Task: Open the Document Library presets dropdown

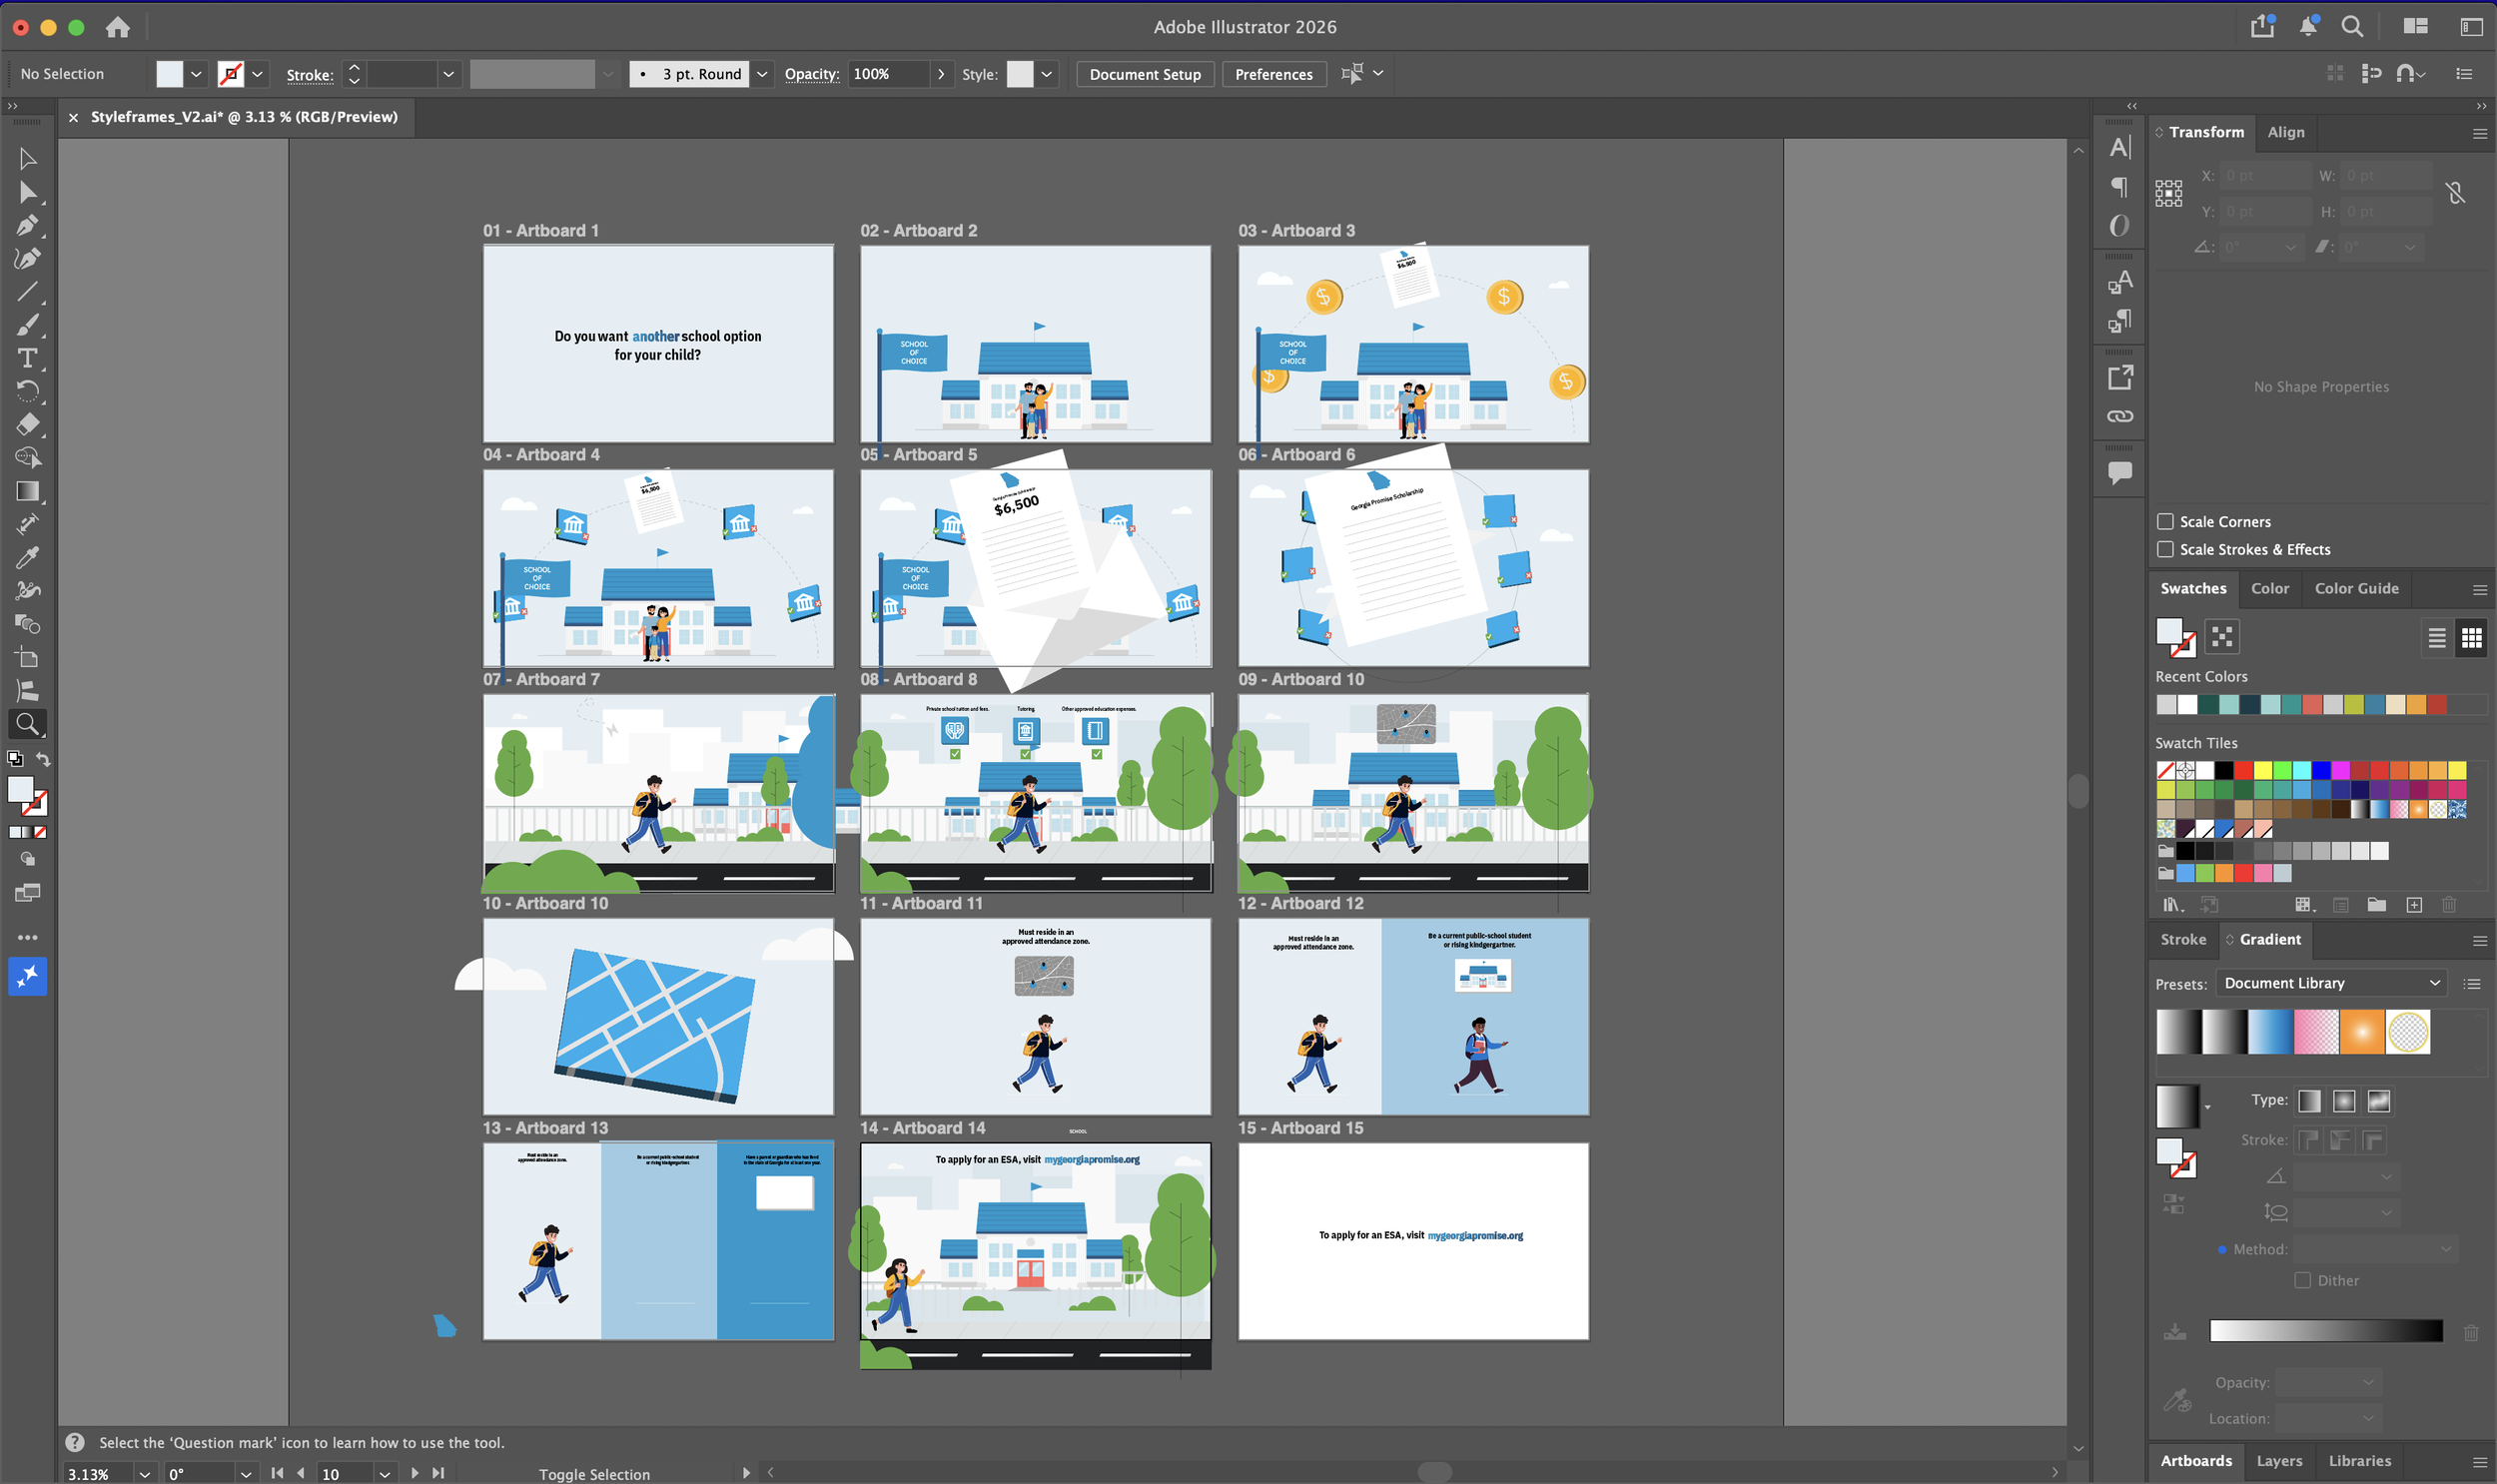Action: point(2331,983)
